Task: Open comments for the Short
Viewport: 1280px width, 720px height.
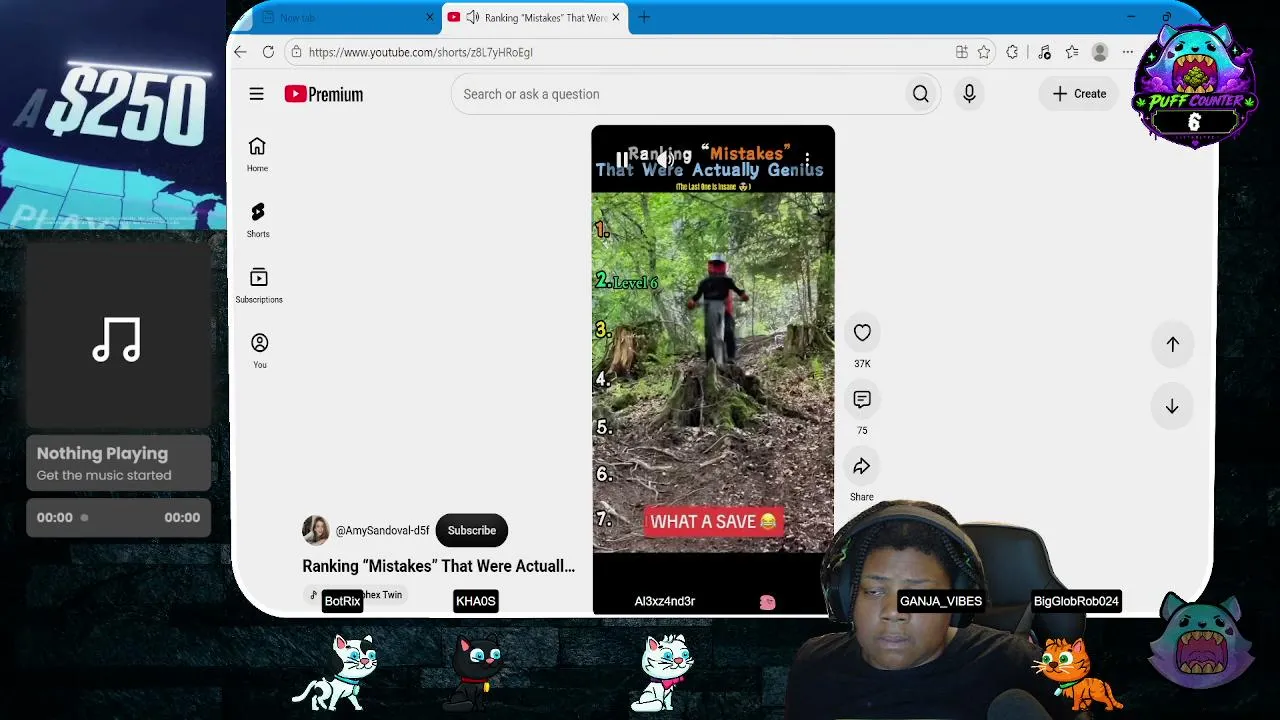Action: (862, 400)
